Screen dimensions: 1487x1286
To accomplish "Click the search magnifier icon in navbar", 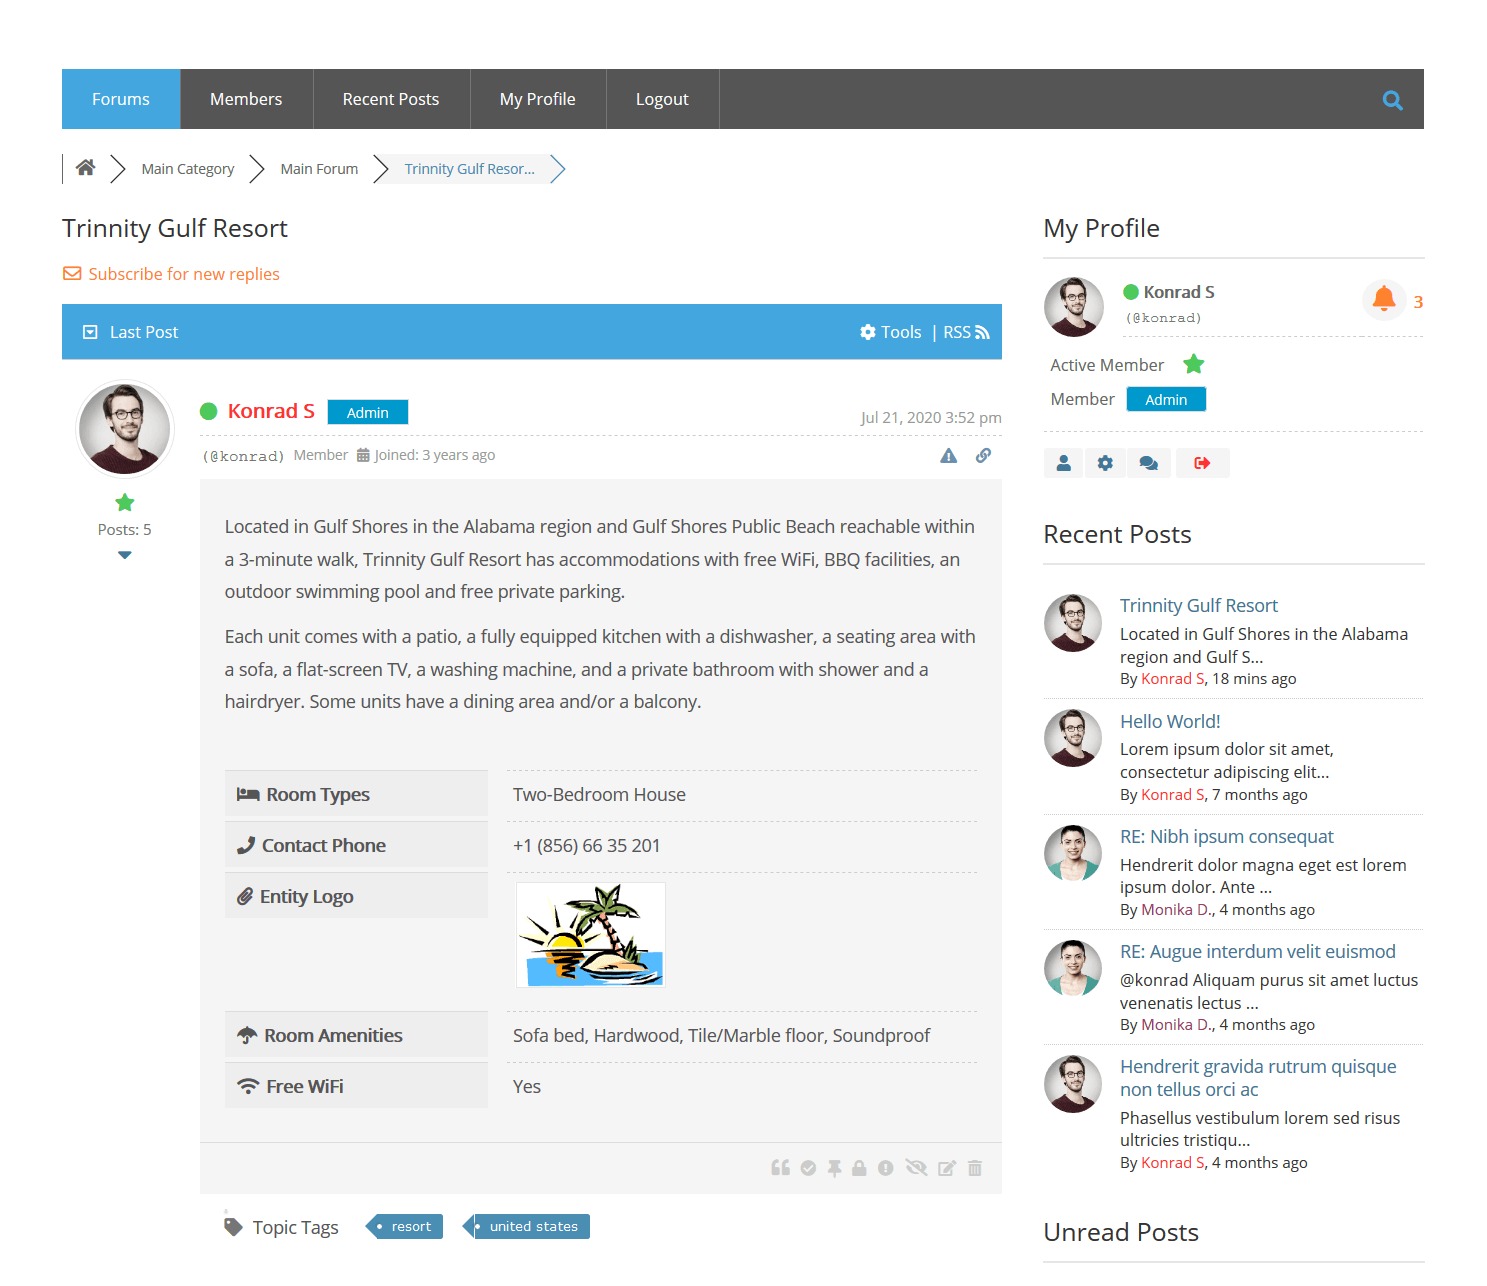I will [x=1392, y=100].
